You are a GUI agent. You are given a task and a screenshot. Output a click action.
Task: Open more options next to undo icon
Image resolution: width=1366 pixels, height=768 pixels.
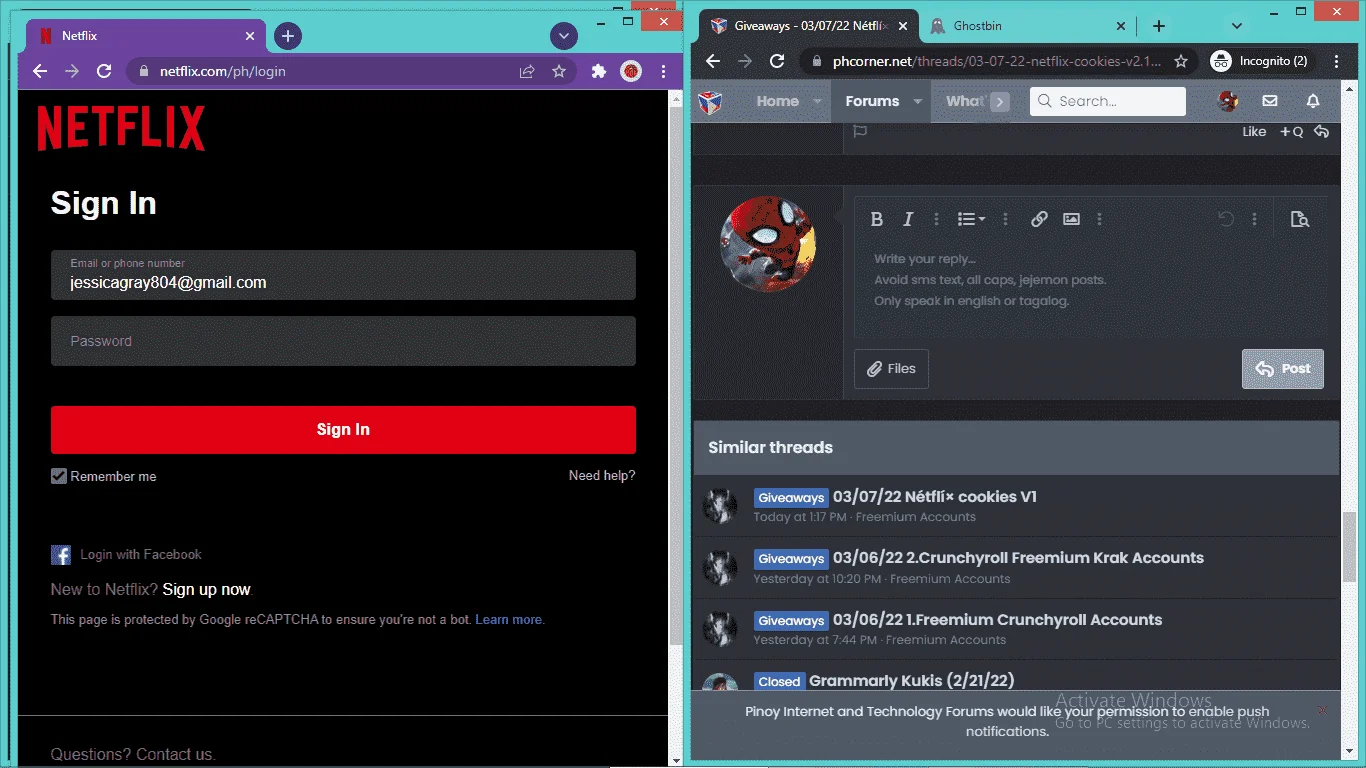[1254, 219]
